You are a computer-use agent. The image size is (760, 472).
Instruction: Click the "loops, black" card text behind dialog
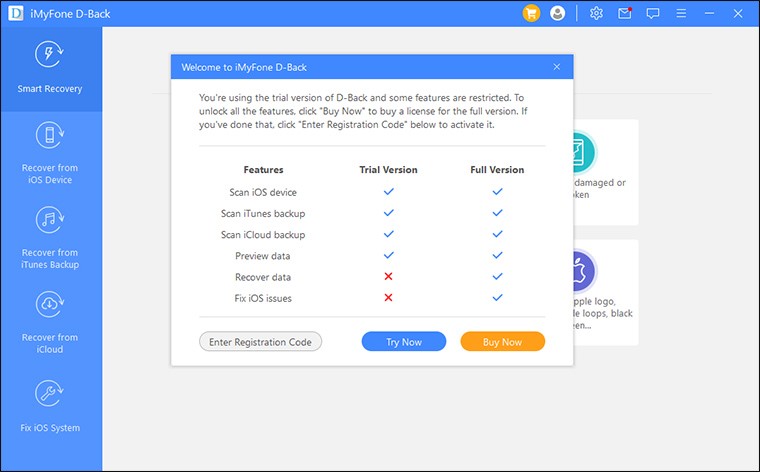(x=607, y=313)
